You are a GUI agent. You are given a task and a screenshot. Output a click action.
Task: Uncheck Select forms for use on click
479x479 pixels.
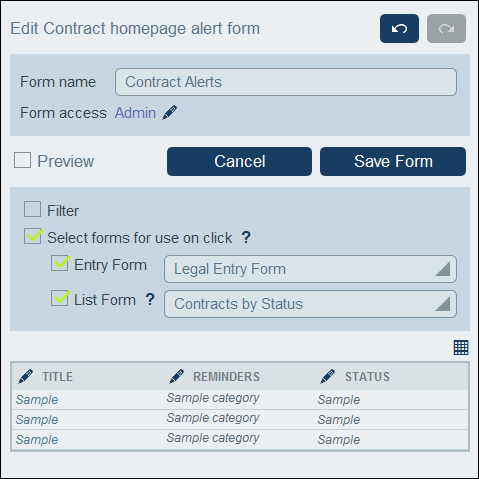coord(33,236)
